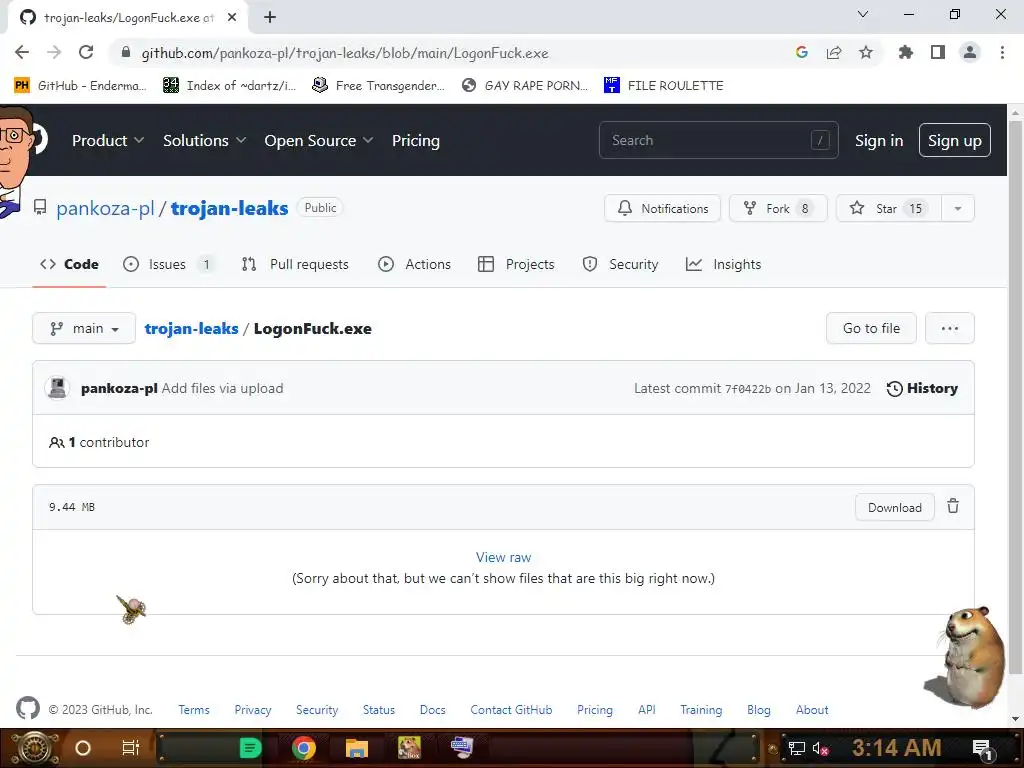The height and width of the screenshot is (768, 1024).
Task: Open the notification center tray icon
Action: pyautogui.click(x=983, y=748)
